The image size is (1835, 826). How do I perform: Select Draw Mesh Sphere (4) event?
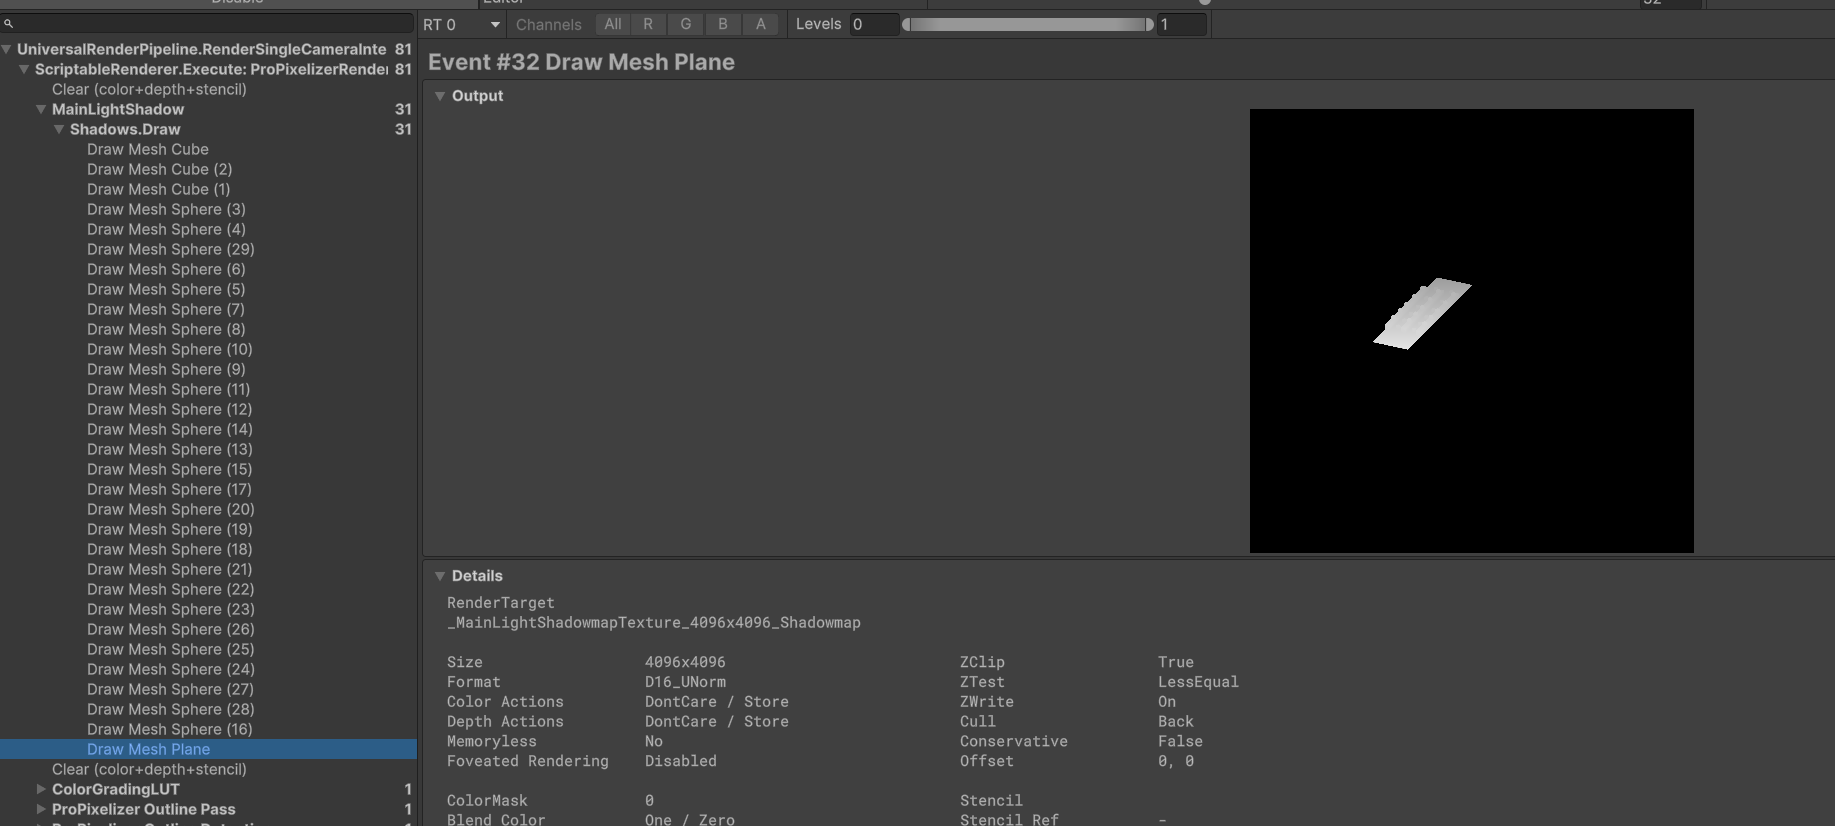[166, 229]
